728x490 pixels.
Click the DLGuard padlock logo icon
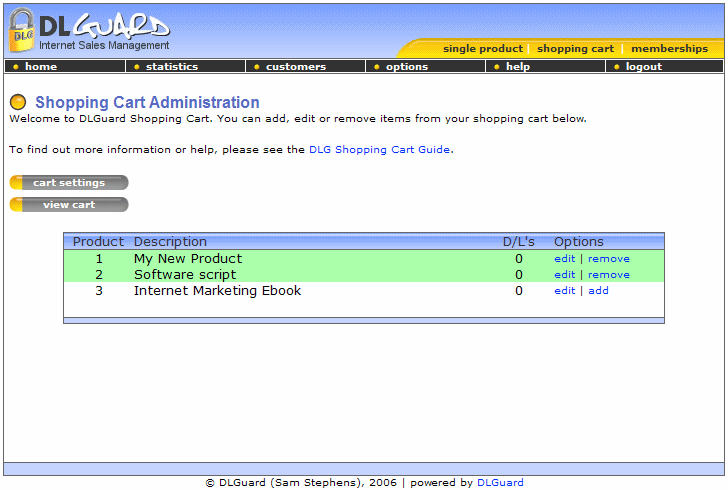coord(22,31)
